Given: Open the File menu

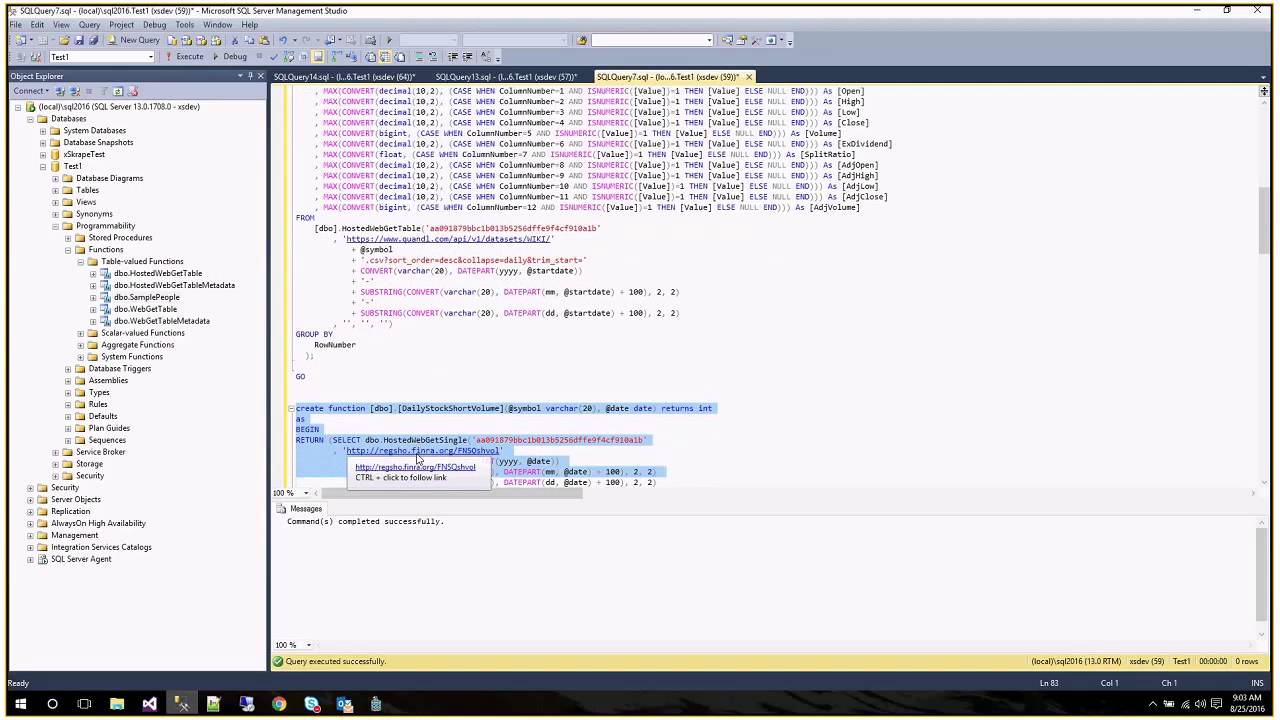Looking at the screenshot, I should (15, 24).
